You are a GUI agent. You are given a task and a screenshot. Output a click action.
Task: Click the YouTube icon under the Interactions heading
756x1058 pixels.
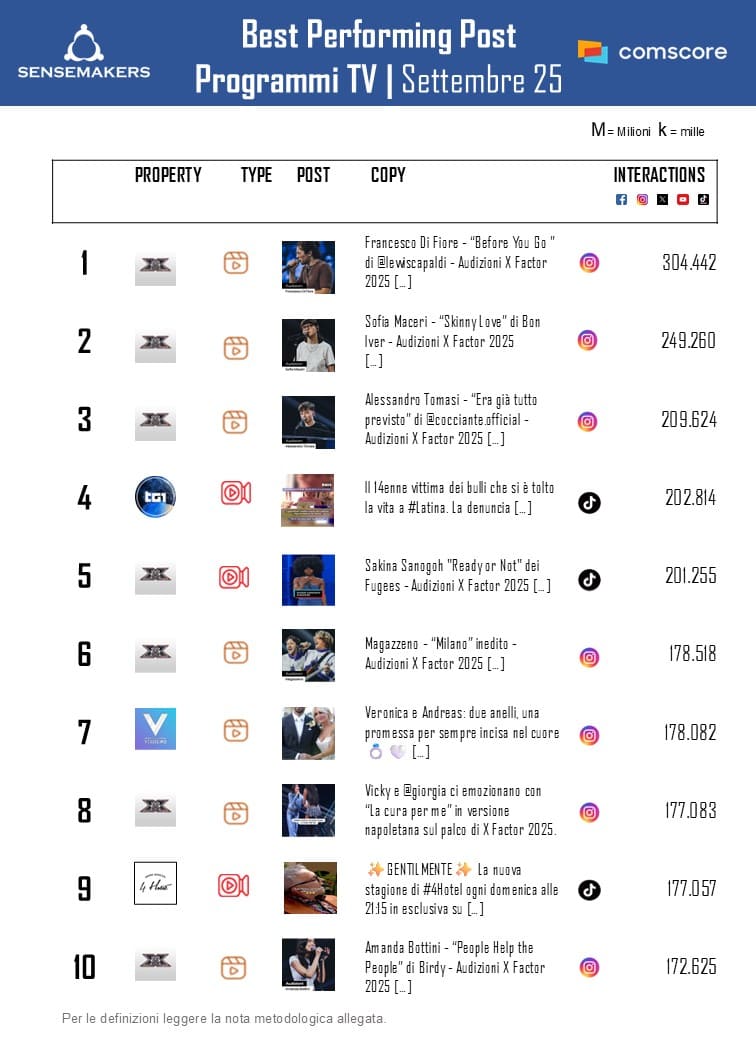pos(683,199)
